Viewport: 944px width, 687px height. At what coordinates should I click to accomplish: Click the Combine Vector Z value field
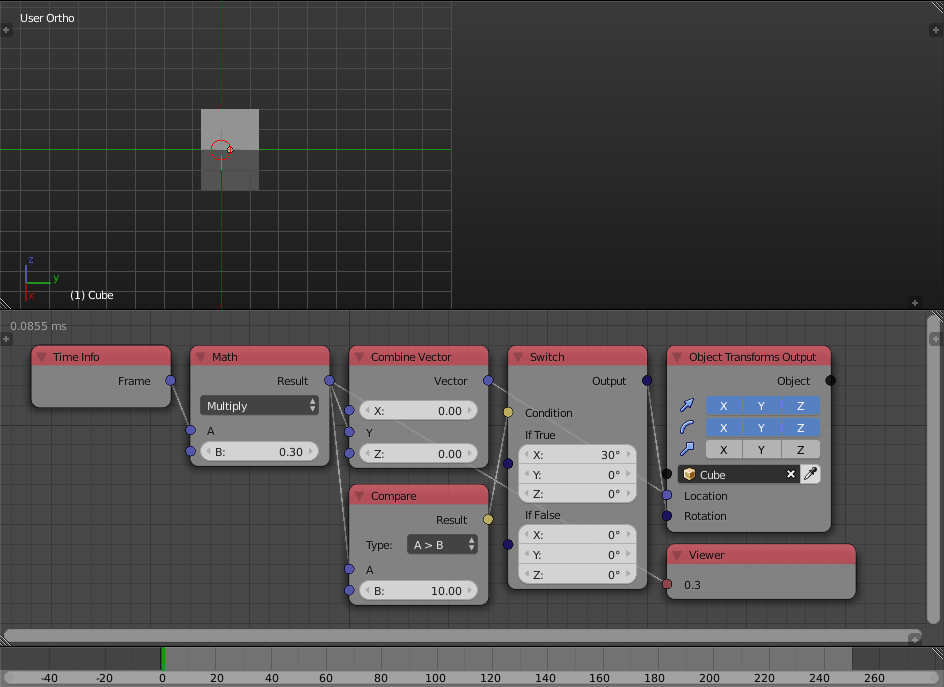click(418, 454)
